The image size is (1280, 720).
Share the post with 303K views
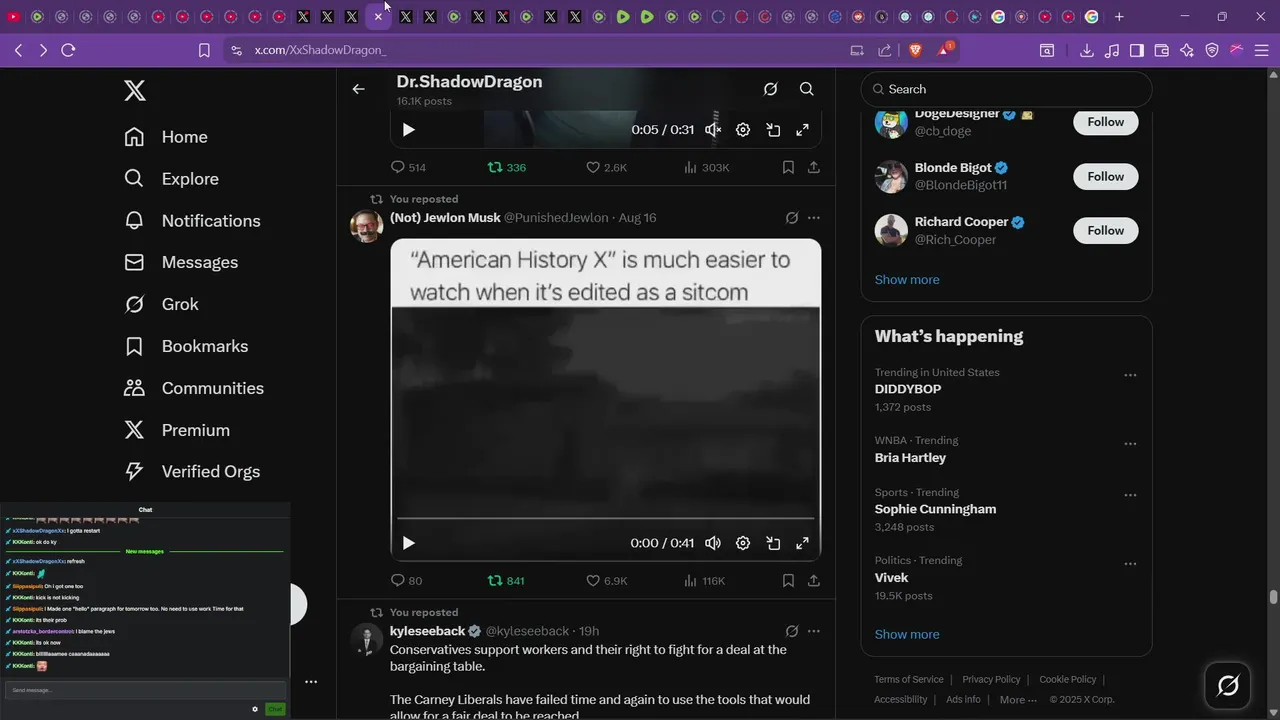click(814, 167)
